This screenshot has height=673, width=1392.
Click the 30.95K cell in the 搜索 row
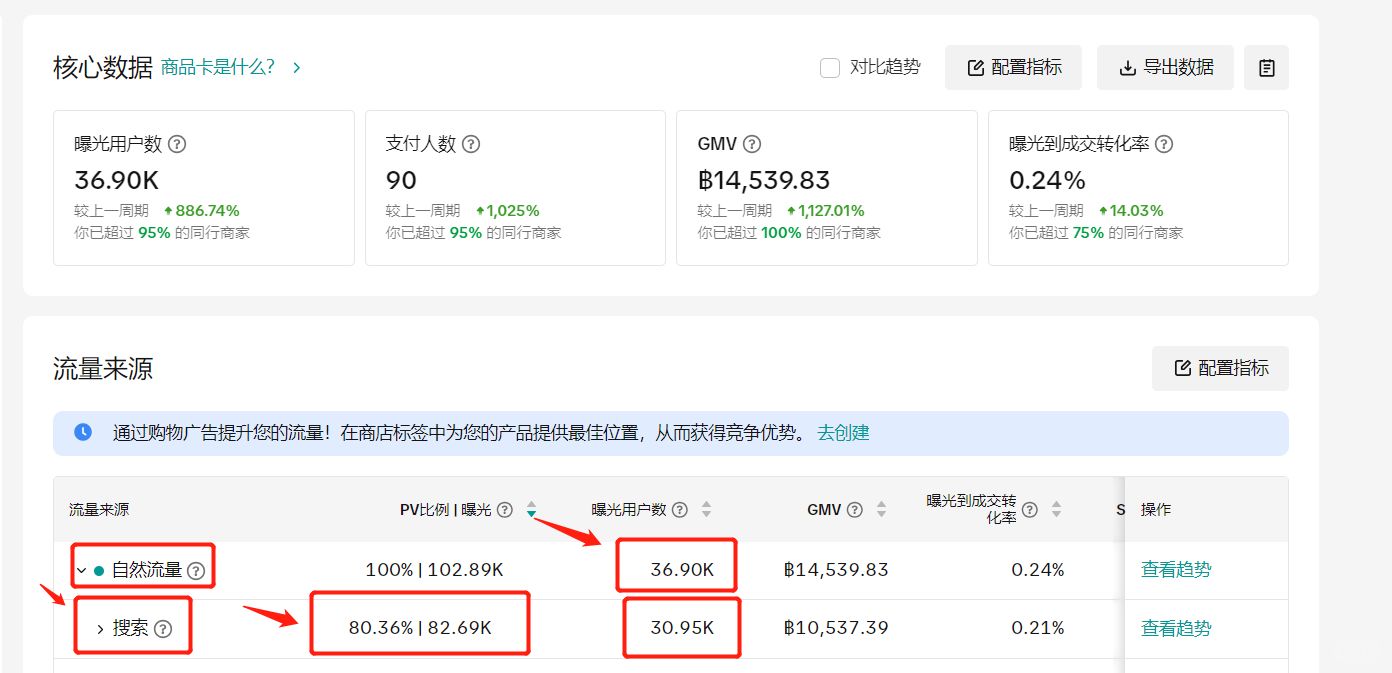[x=682, y=628]
